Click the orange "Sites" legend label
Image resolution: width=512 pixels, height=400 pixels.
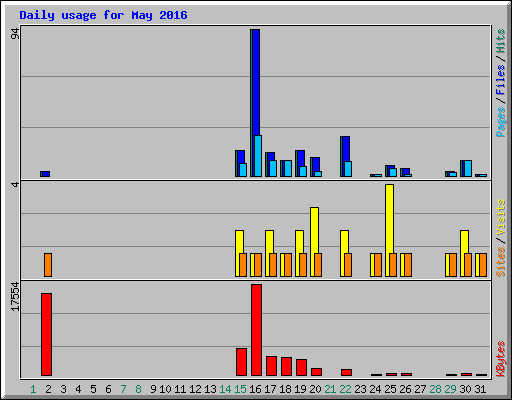(x=500, y=262)
